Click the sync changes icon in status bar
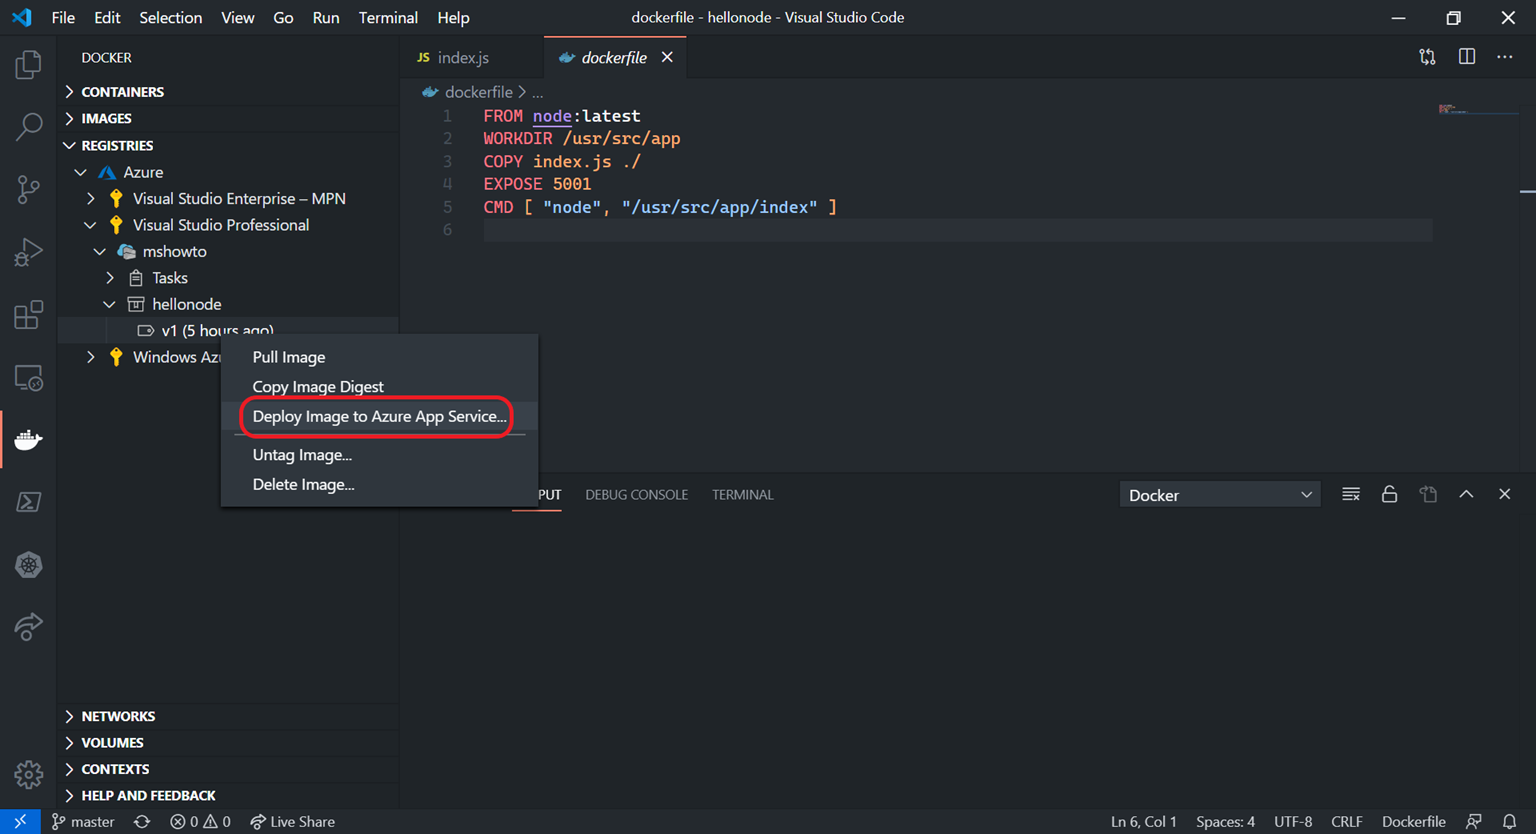The image size is (1536, 834). click(142, 821)
